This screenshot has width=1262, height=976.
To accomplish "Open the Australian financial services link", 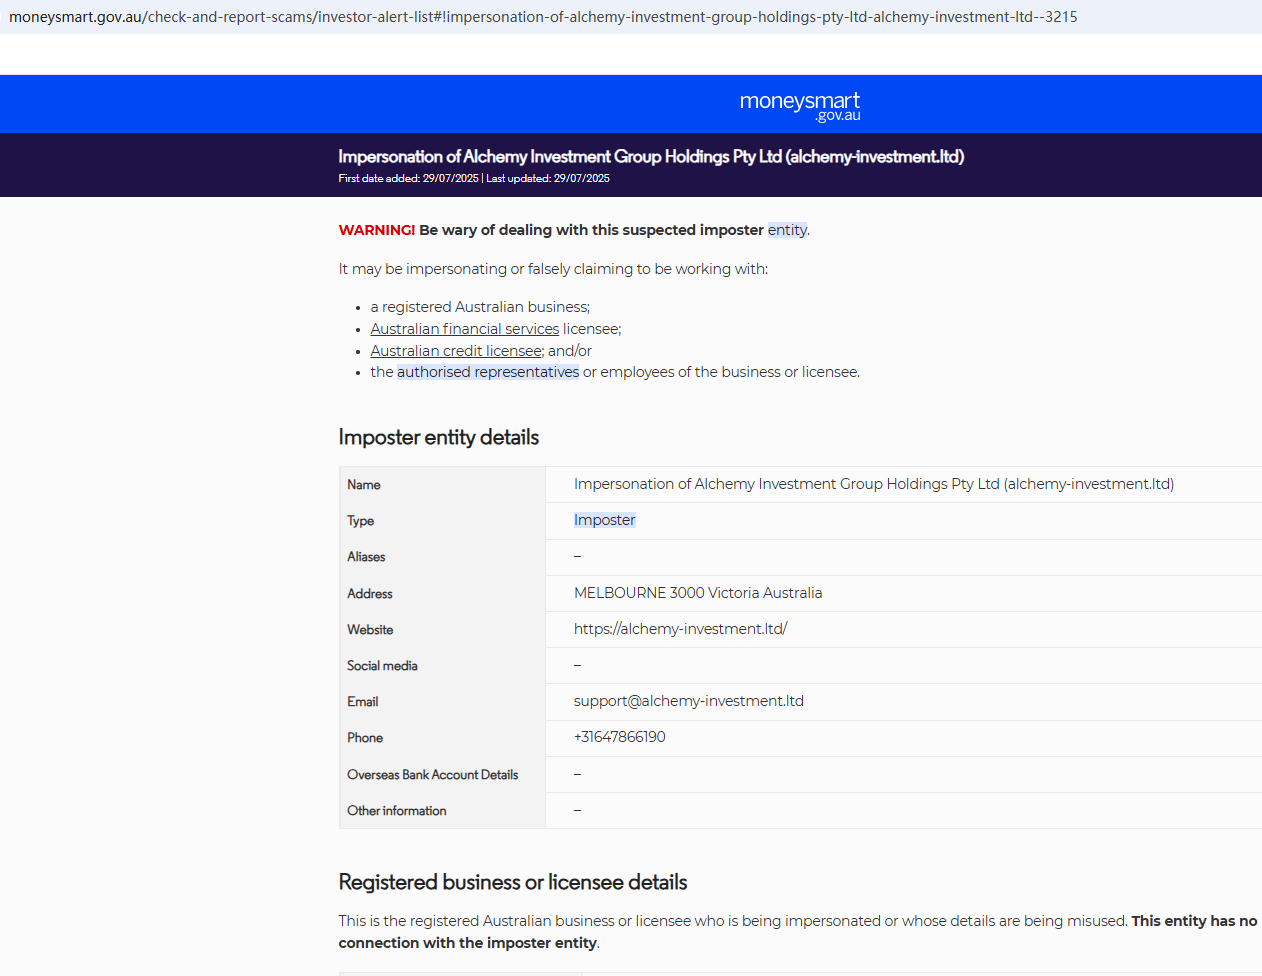I will tap(464, 329).
